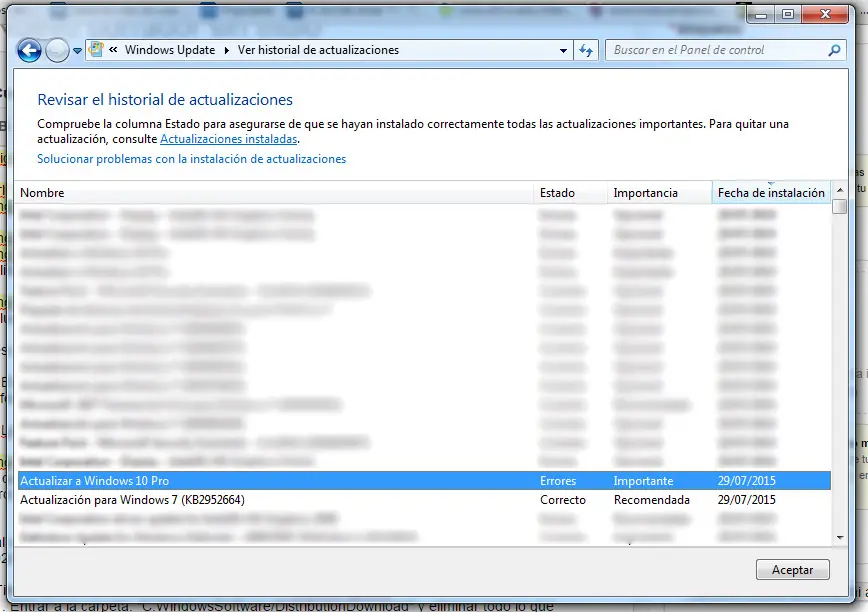868x612 pixels.
Task: Close the Windows Update window
Action: click(825, 14)
